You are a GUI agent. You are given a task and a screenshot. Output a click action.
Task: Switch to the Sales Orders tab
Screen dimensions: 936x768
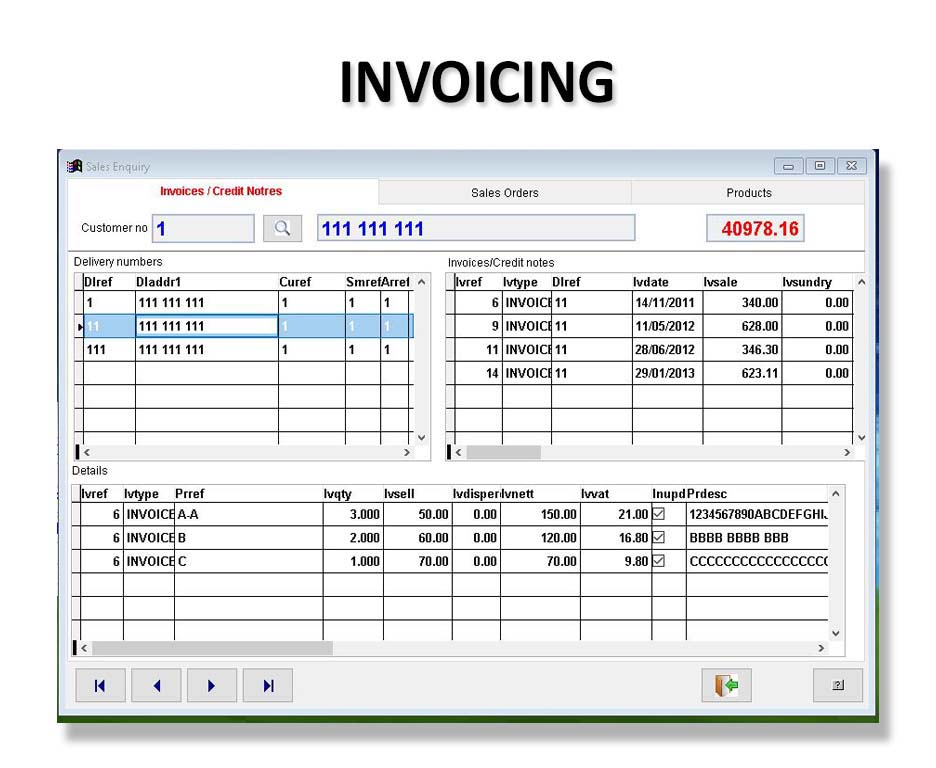(504, 193)
